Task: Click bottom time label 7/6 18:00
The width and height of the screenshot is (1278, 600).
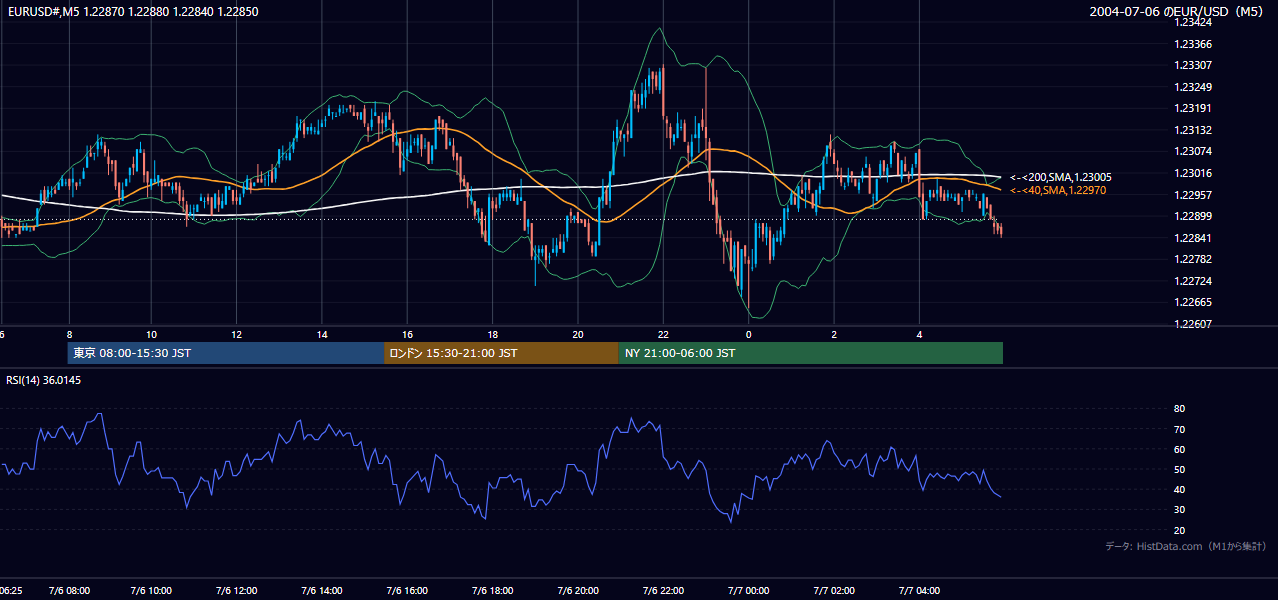Action: pos(493,590)
